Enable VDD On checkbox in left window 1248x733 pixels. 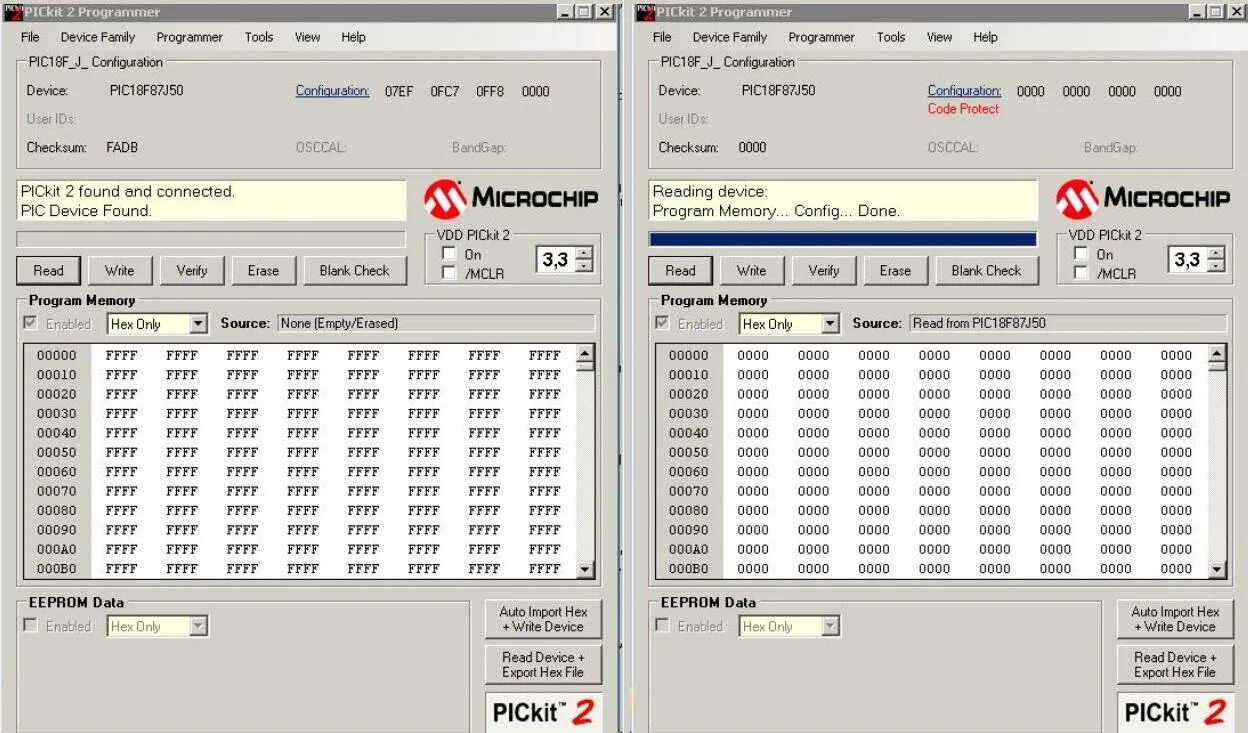pyautogui.click(x=449, y=254)
